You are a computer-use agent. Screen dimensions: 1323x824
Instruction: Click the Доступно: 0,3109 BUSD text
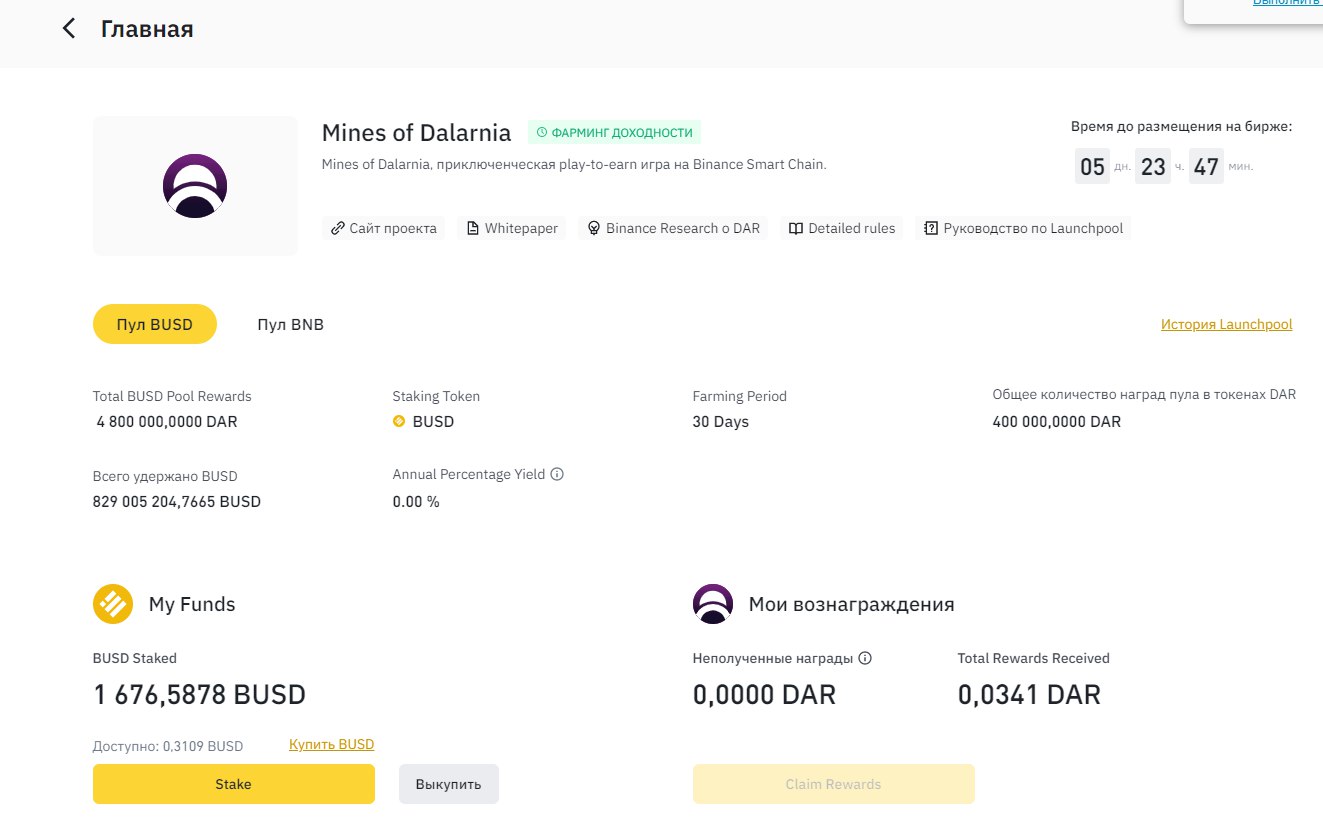168,746
